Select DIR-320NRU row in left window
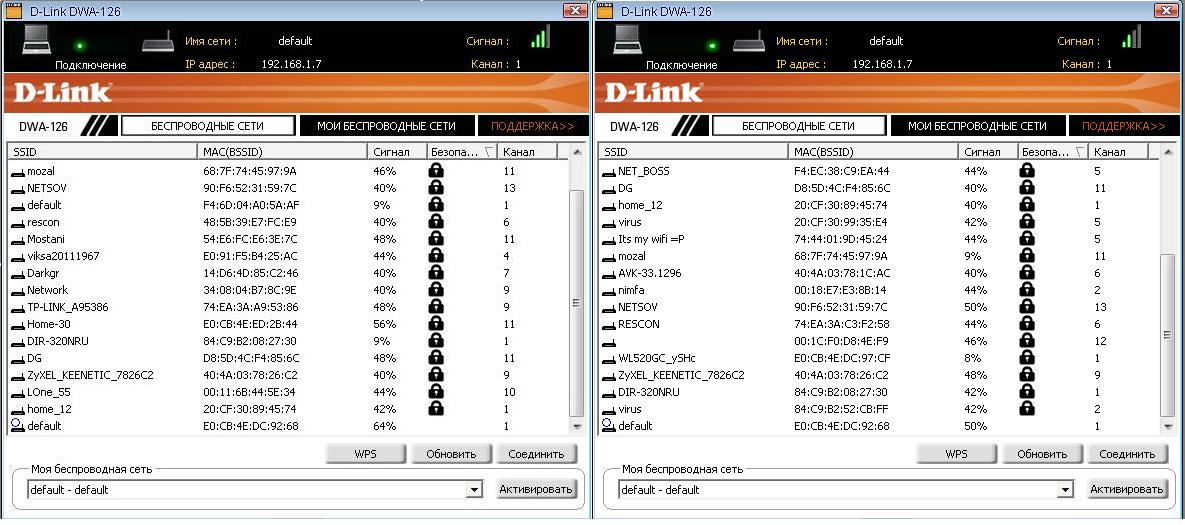The height and width of the screenshot is (525, 1185). (x=287, y=341)
